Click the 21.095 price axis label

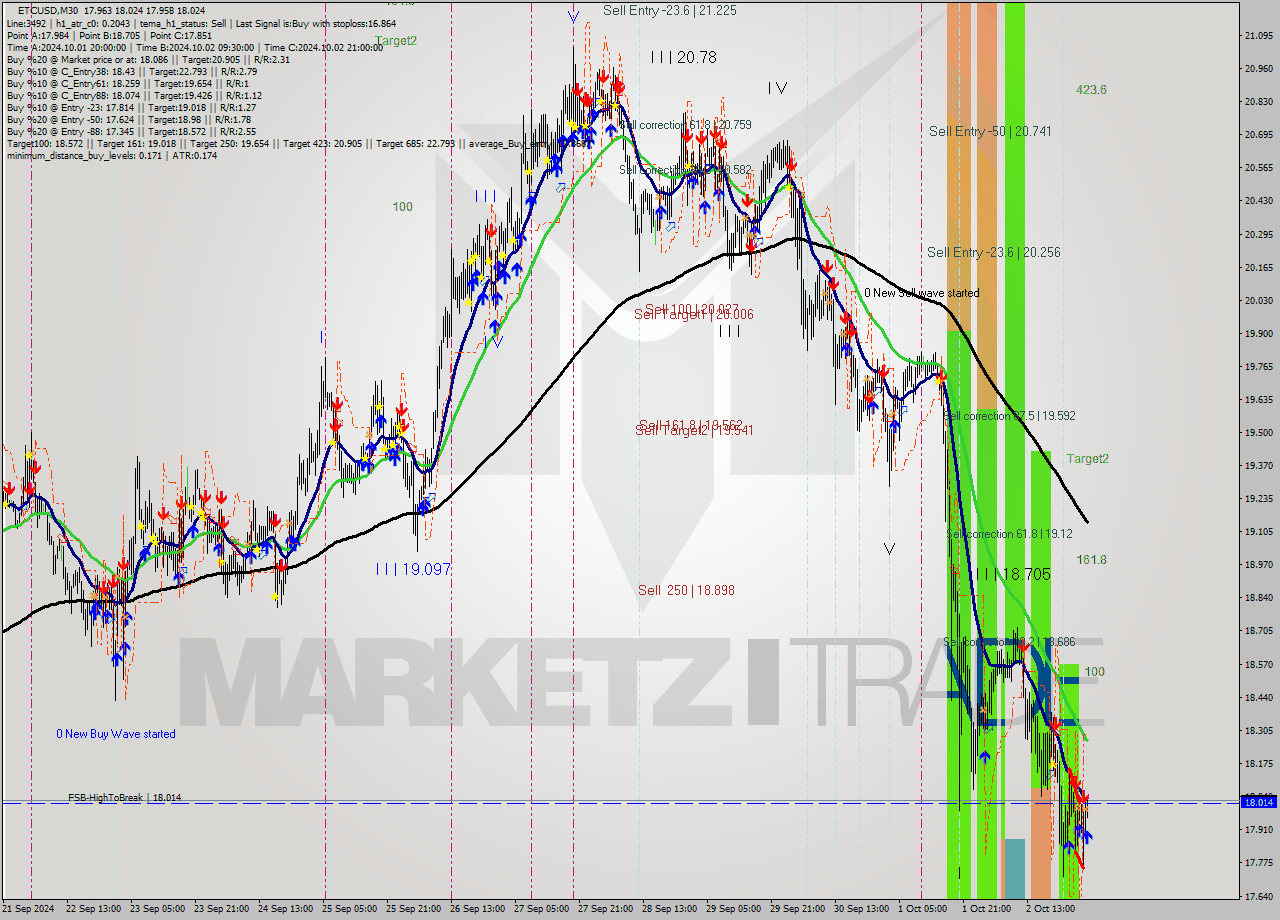[1258, 36]
